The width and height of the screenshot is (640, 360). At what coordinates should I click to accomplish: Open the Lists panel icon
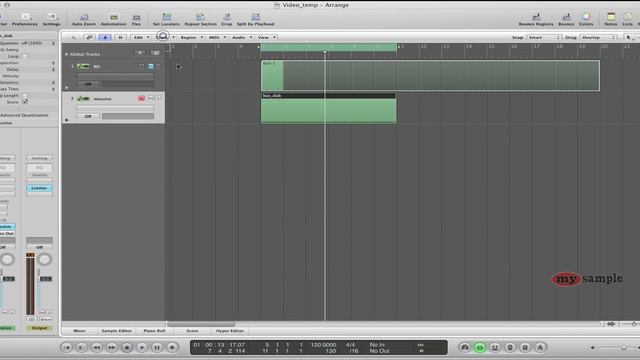(x=628, y=20)
